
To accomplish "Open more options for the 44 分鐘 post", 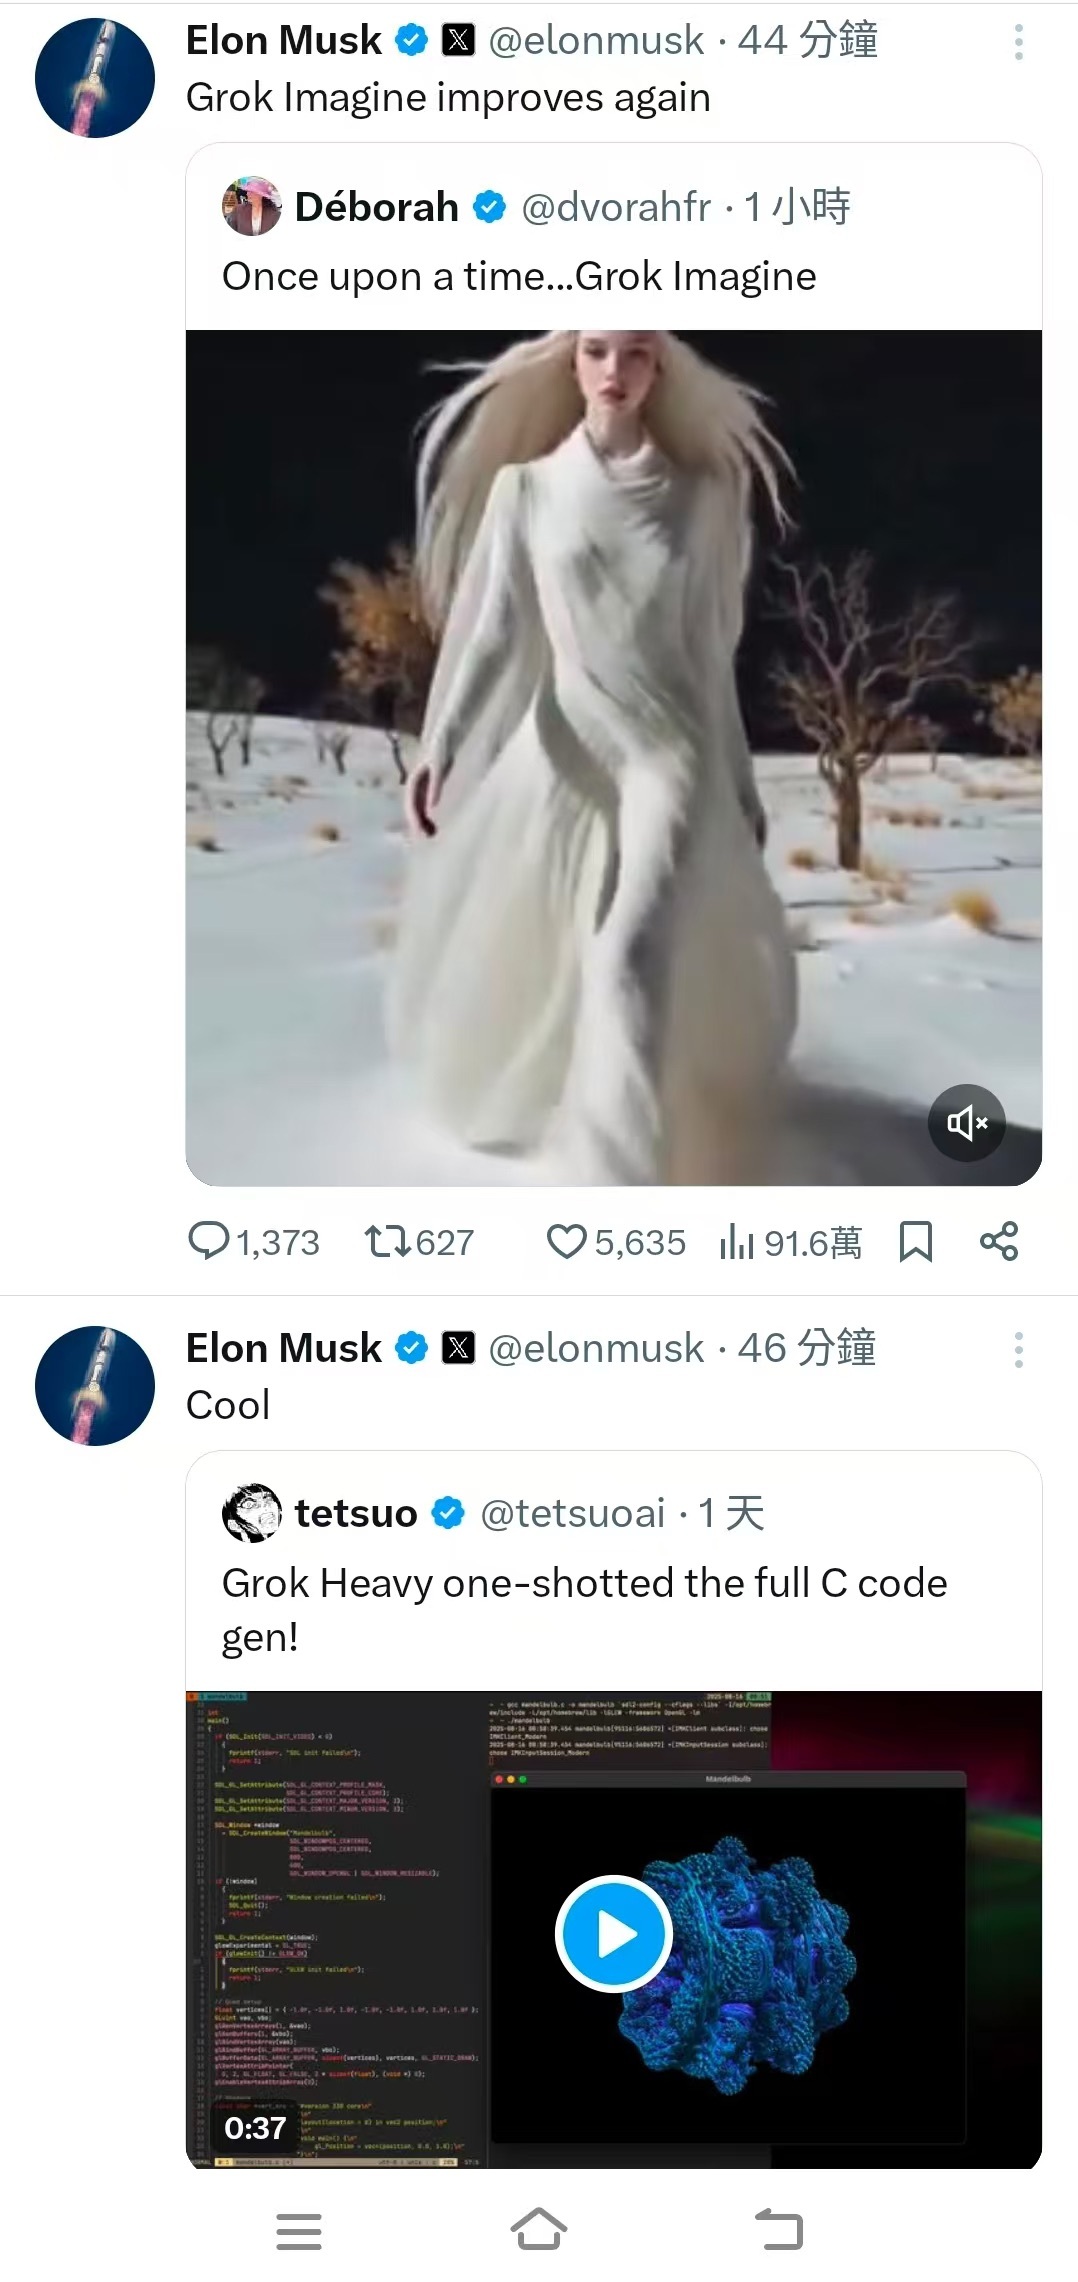I will (x=1018, y=42).
